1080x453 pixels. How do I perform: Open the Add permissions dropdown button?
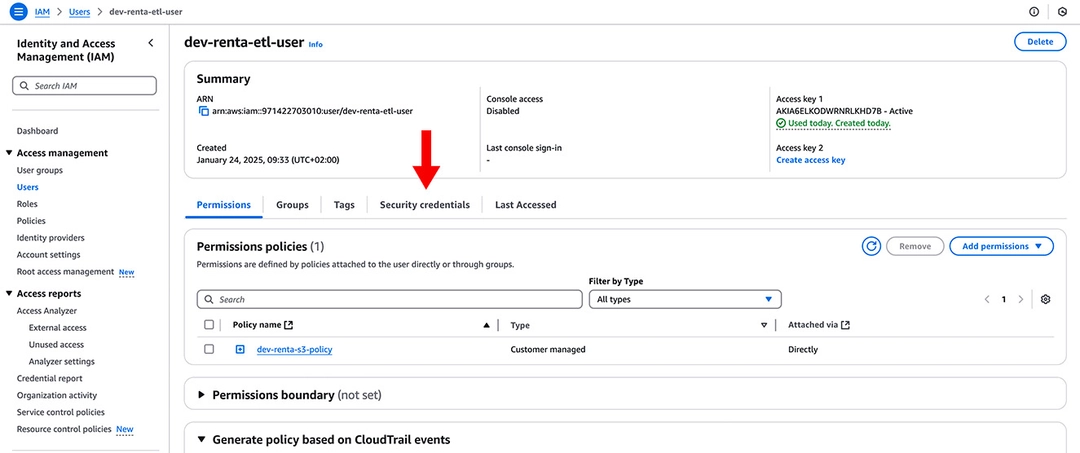(1001, 246)
